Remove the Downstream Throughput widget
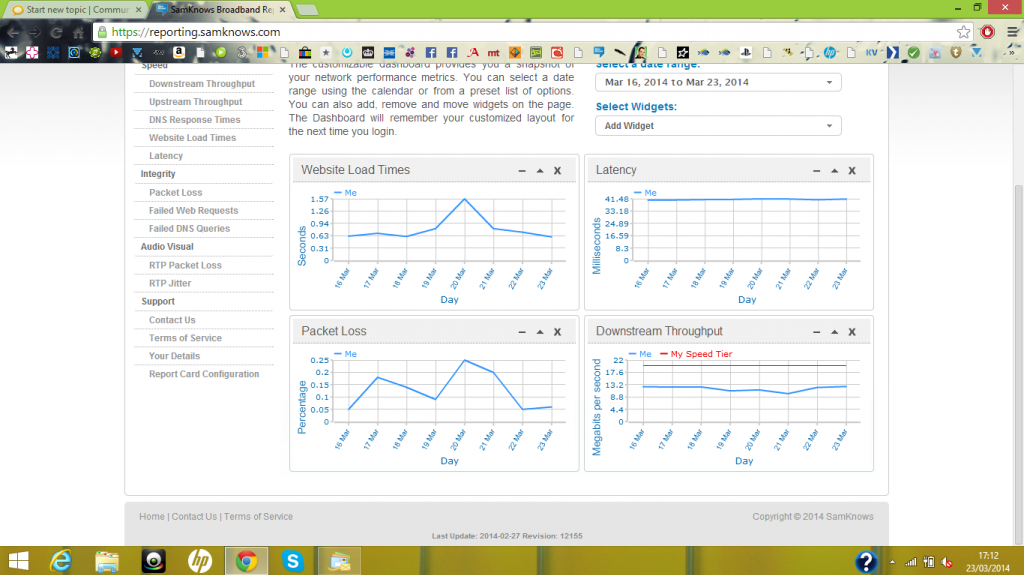Screen dimensions: 1024x575 [x=852, y=332]
